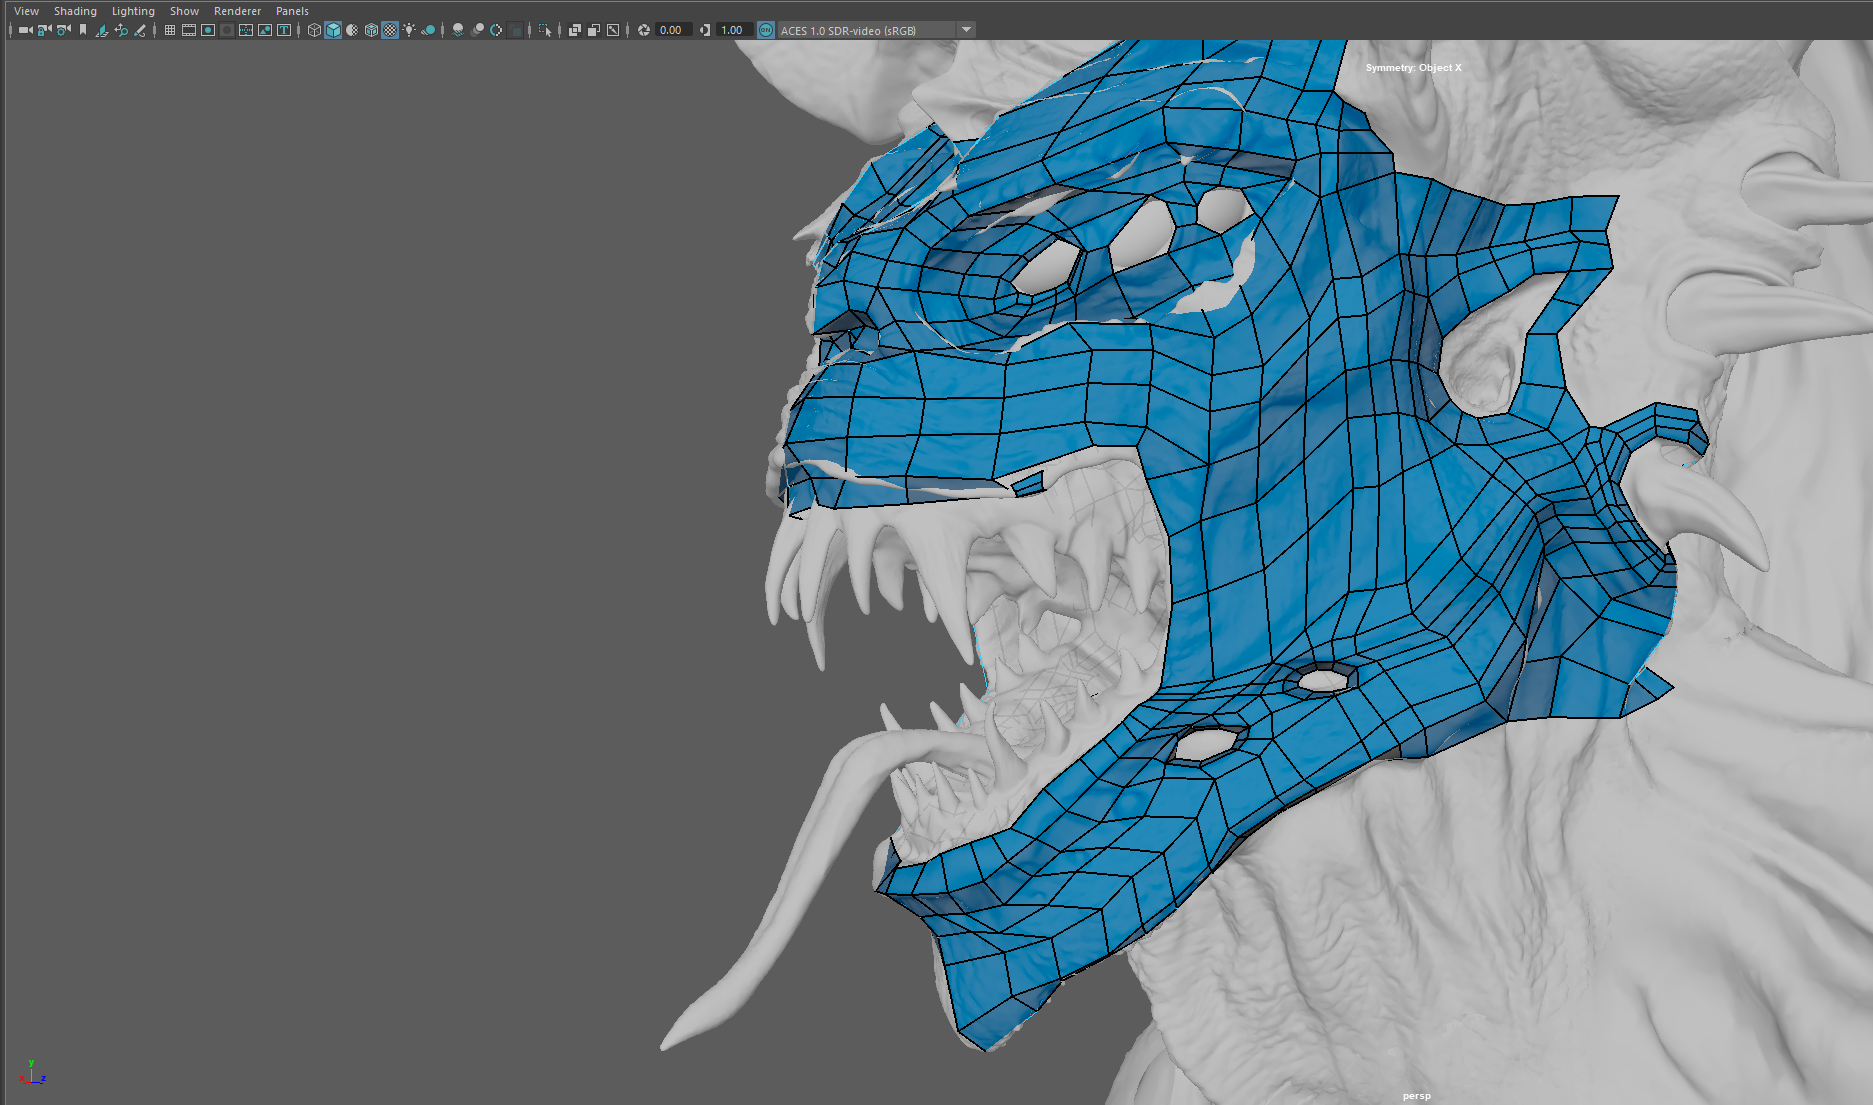Click the camera Bookmarks icon

(83, 30)
